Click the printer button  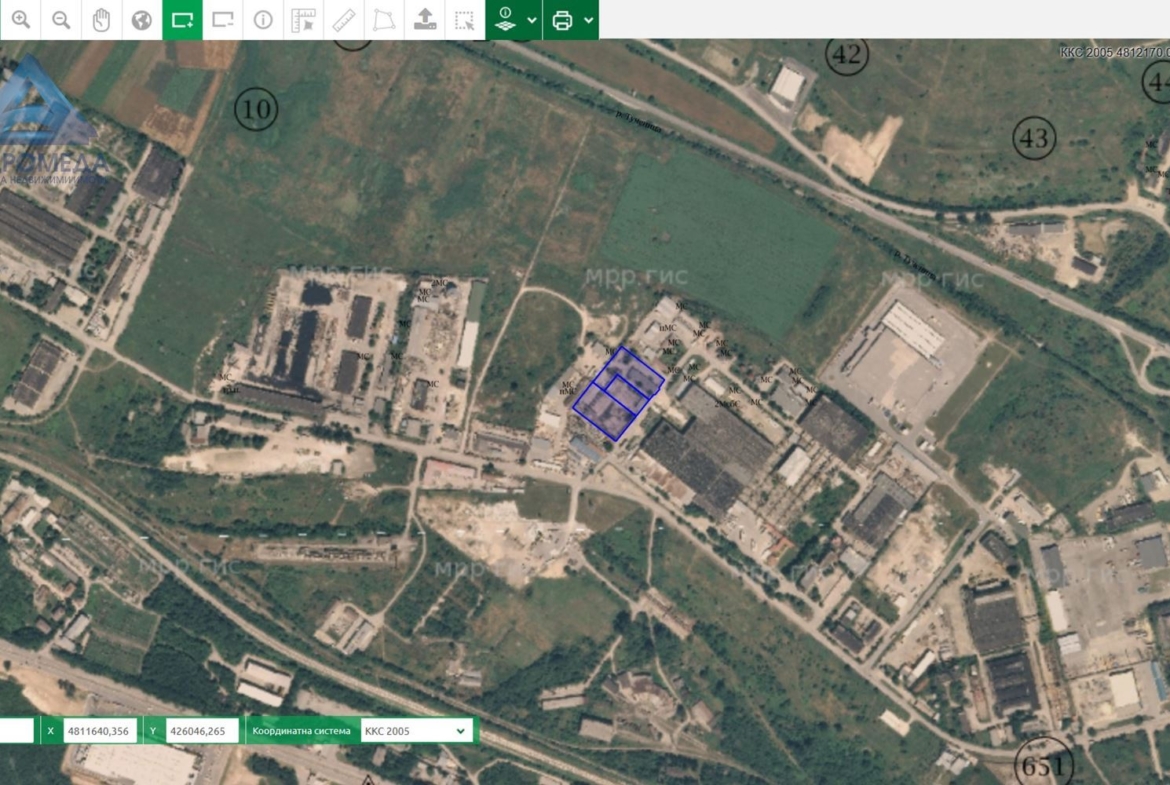click(x=562, y=20)
